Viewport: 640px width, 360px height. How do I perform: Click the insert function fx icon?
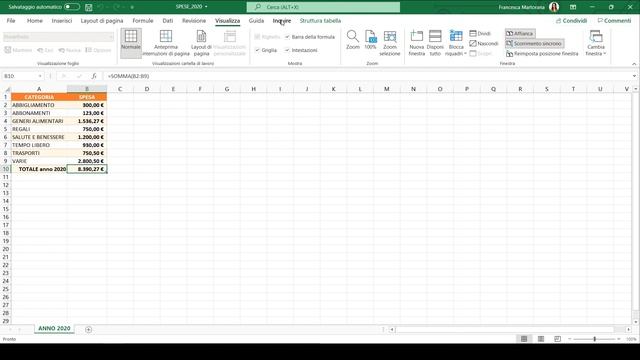(x=94, y=76)
